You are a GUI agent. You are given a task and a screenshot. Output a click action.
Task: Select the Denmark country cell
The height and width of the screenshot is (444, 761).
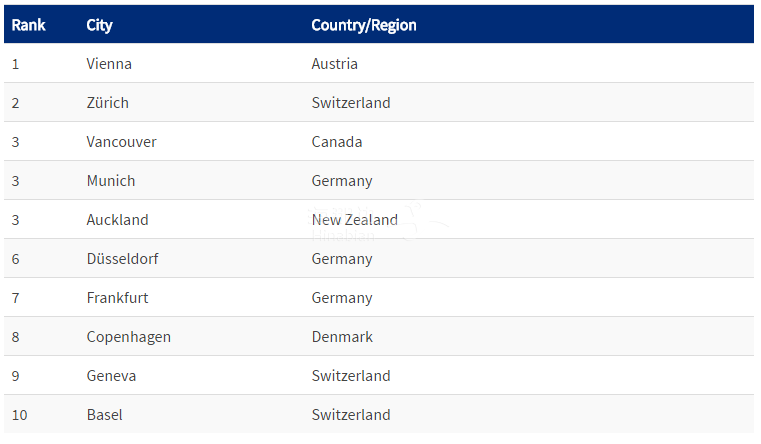coord(342,337)
